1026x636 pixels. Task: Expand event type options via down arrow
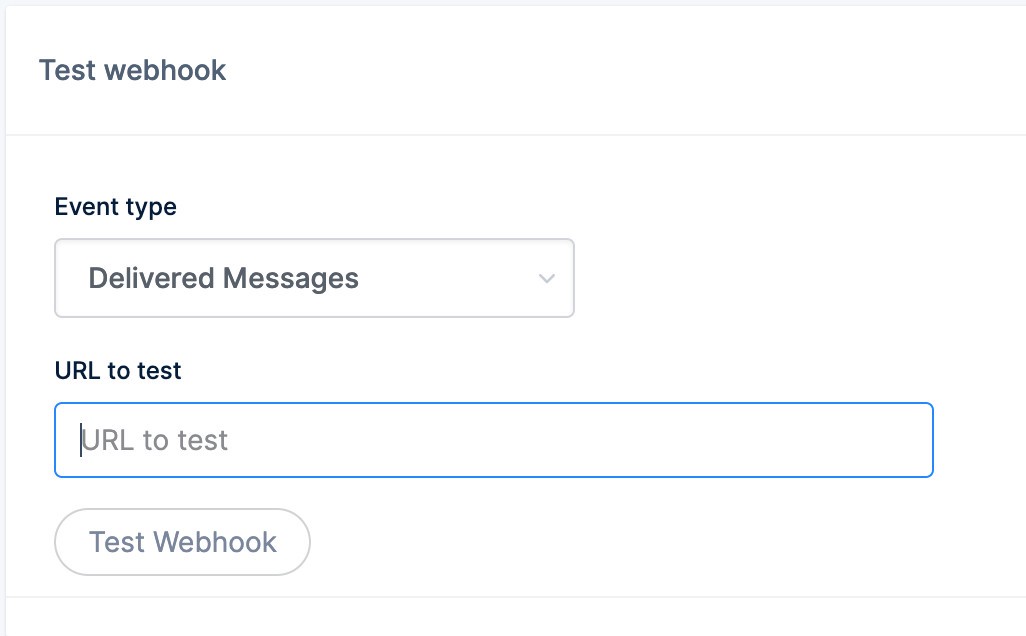tap(546, 278)
